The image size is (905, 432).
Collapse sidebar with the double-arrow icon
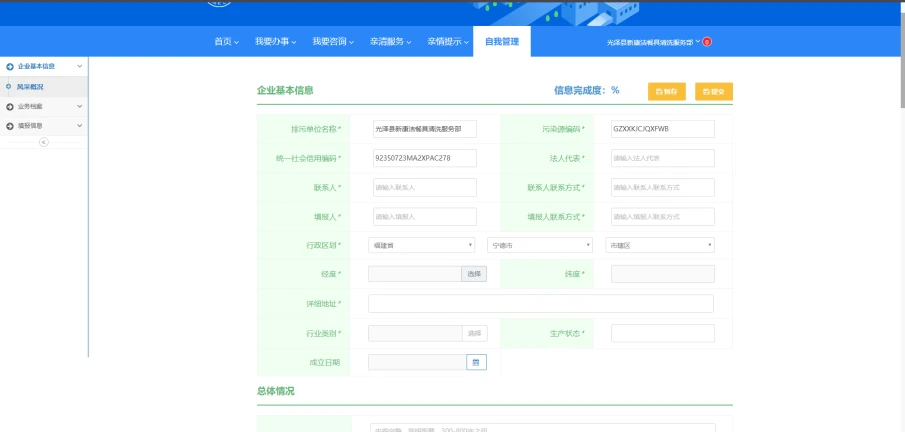point(43,142)
